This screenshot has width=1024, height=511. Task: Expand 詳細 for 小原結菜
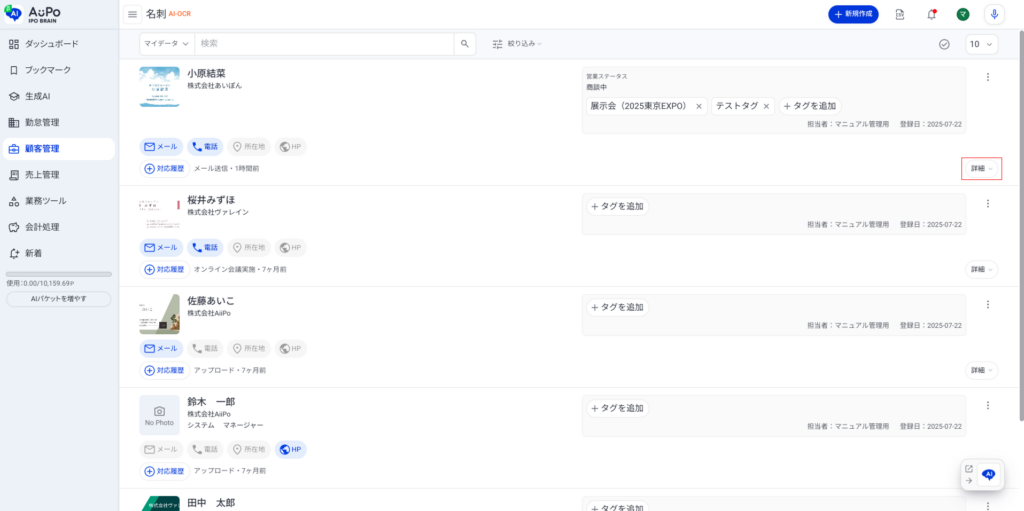pos(981,169)
